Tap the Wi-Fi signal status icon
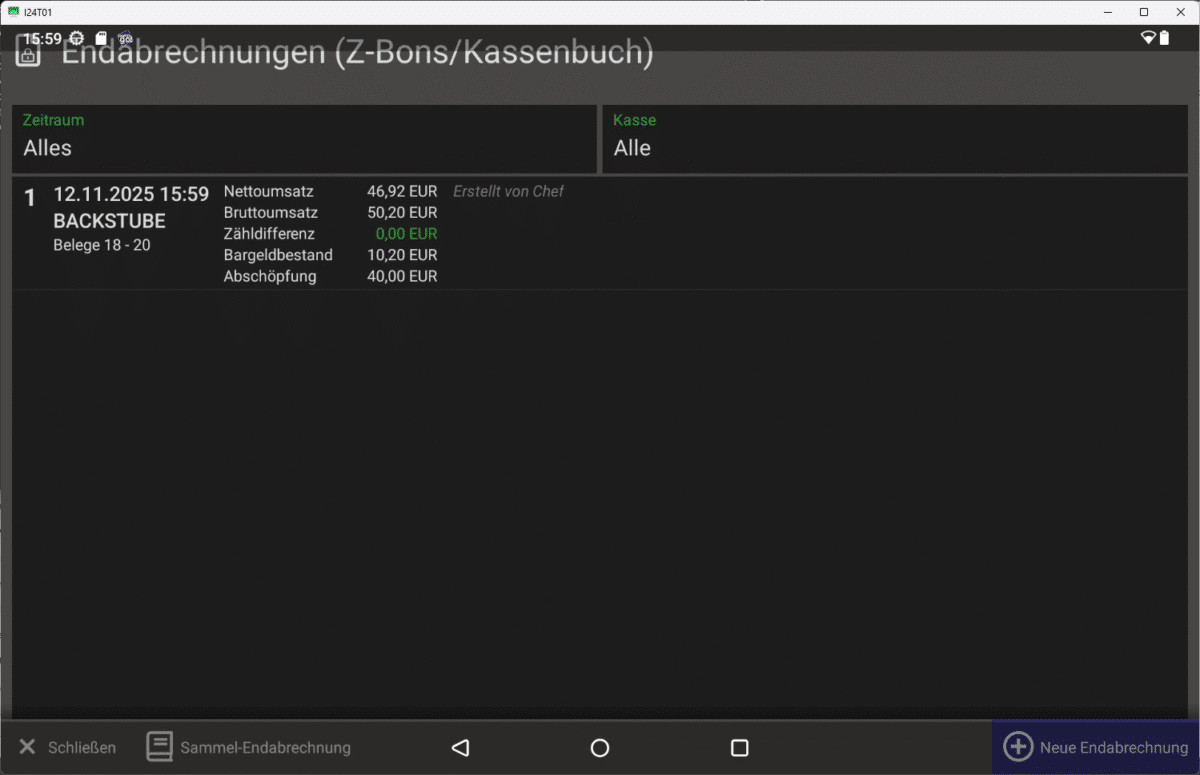Screen dimensions: 1200x775 (1148, 38)
